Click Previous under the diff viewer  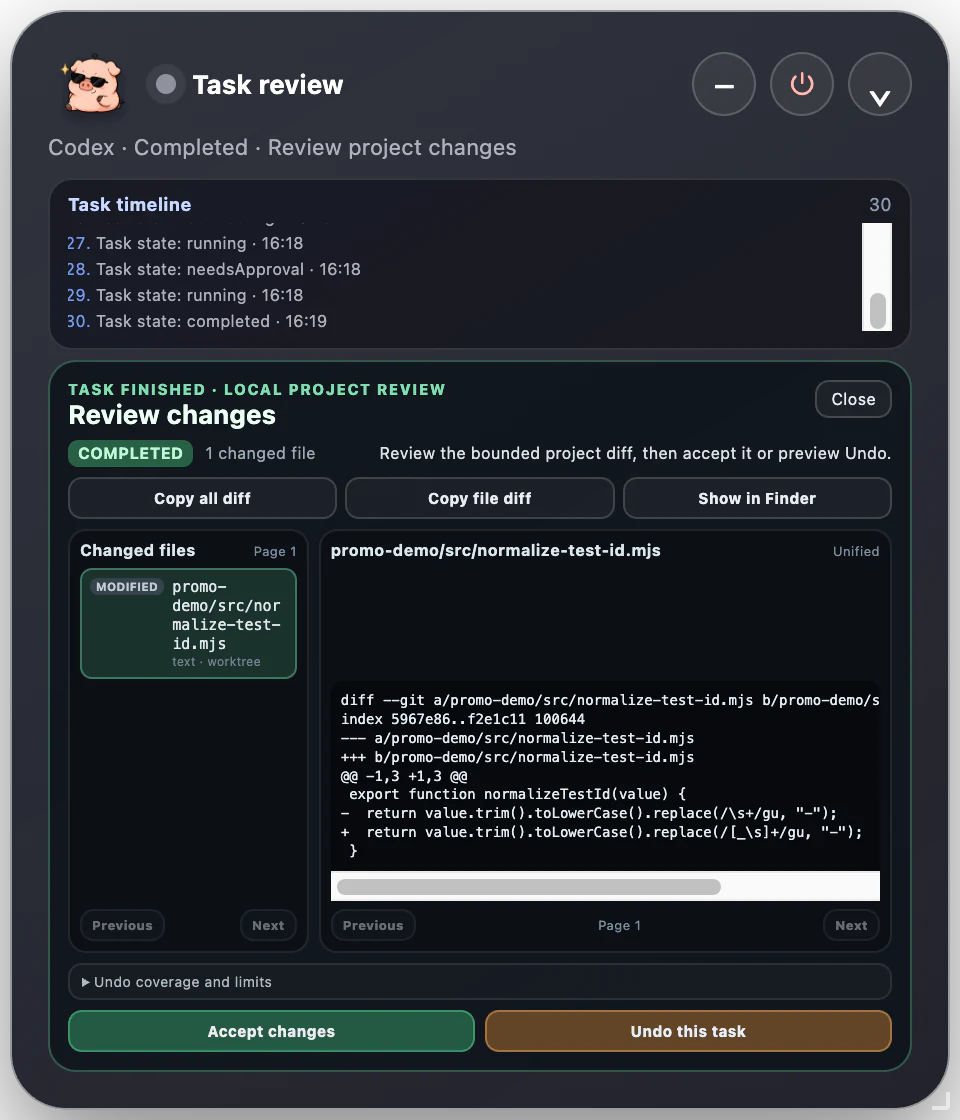coord(373,925)
